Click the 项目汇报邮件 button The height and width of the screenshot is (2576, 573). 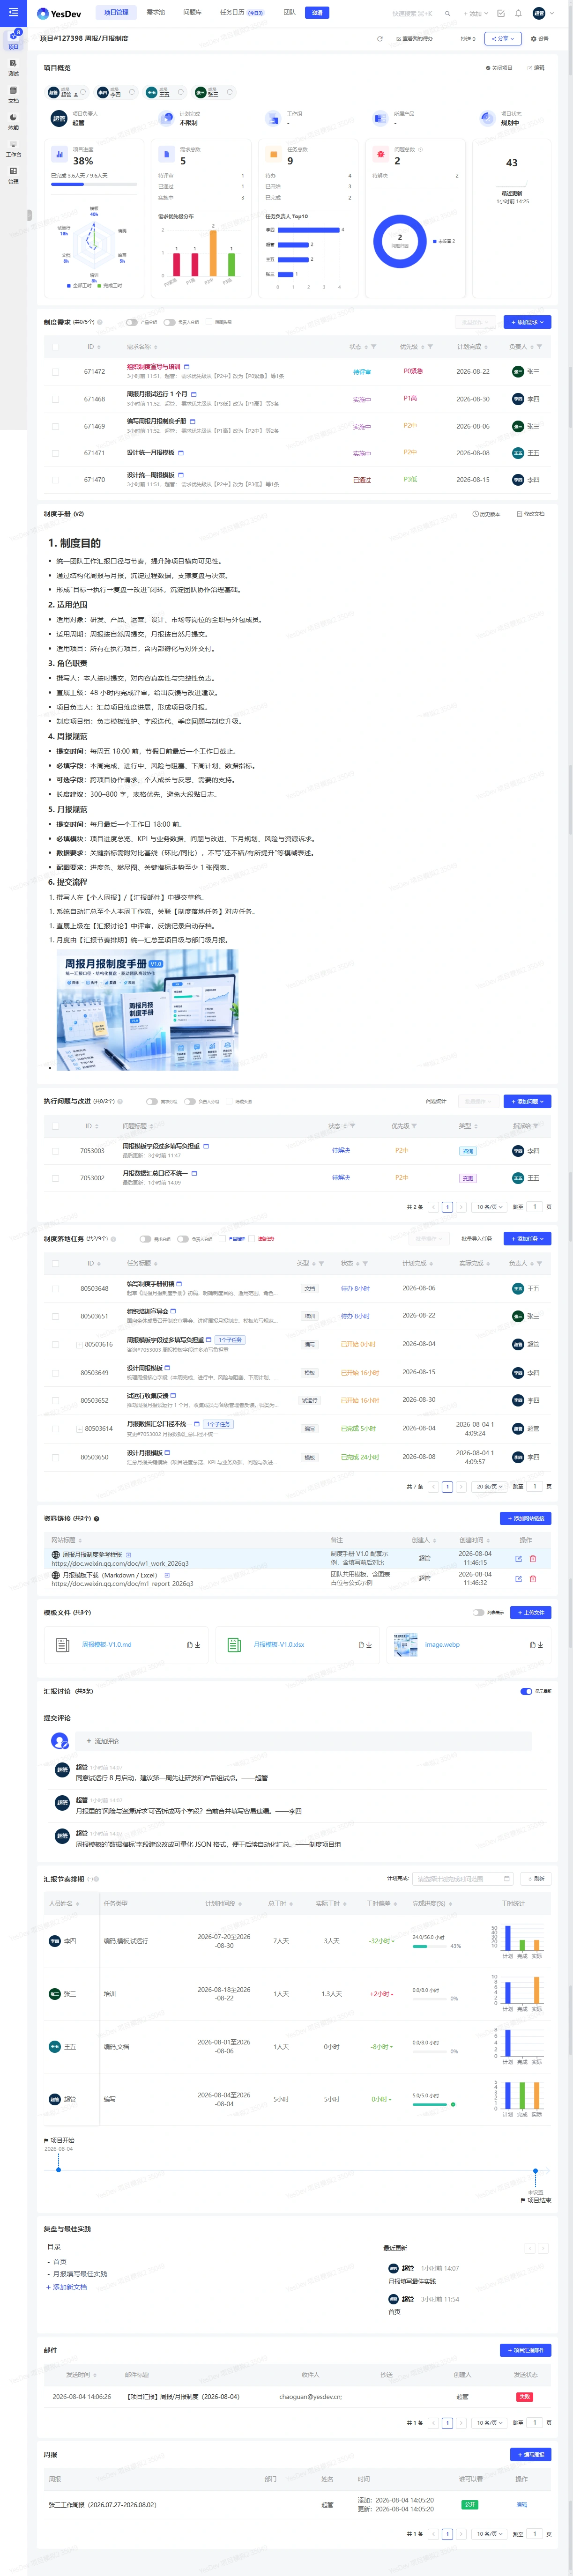pos(525,2350)
